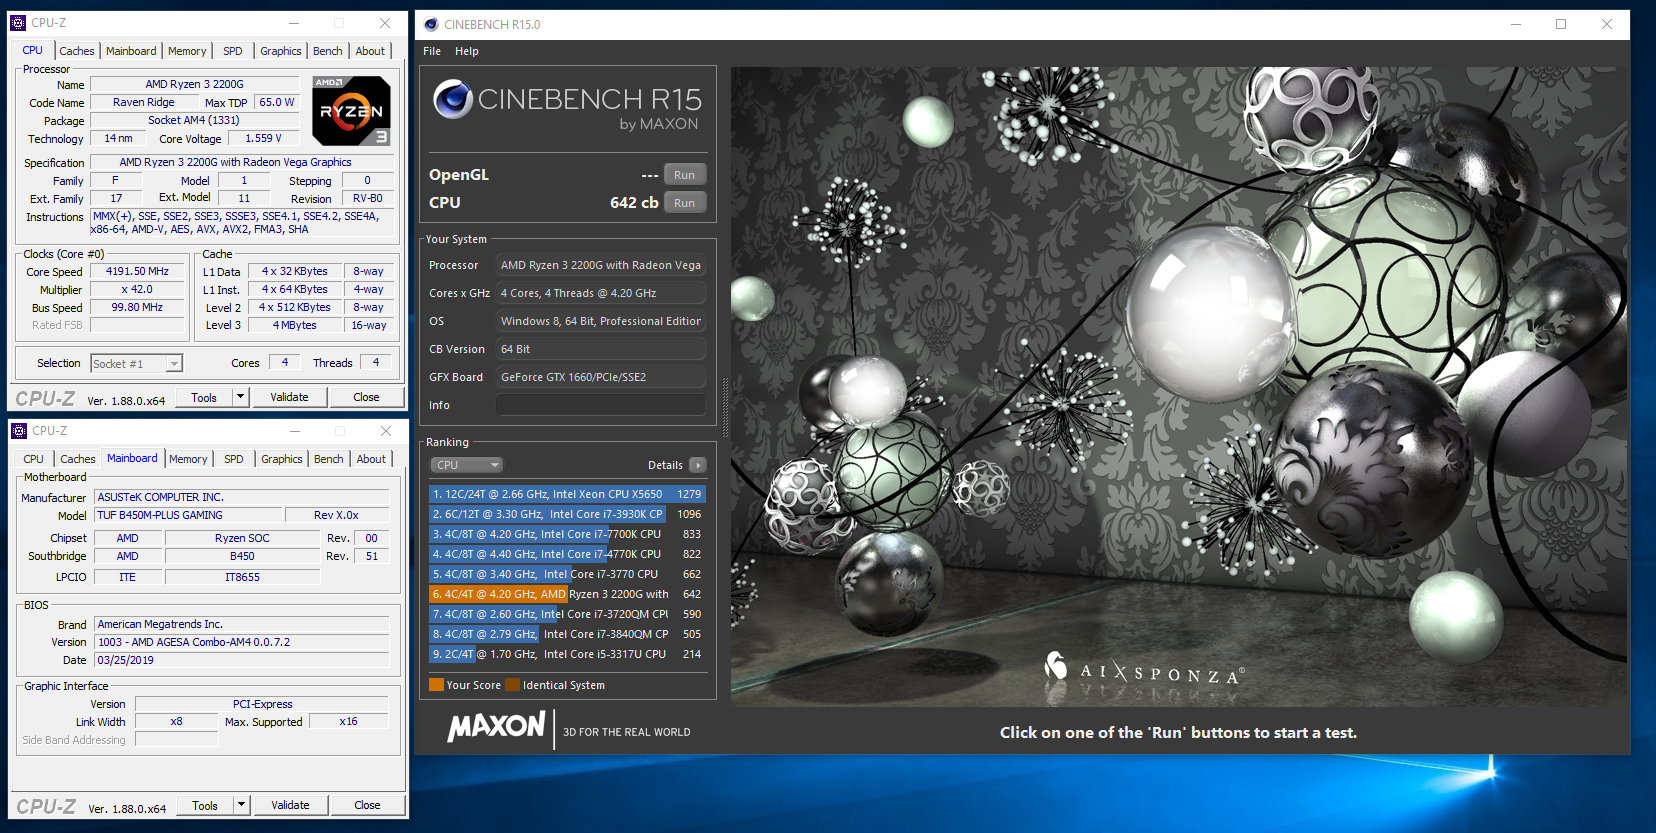Click the orange Your Score legend swatch

436,685
